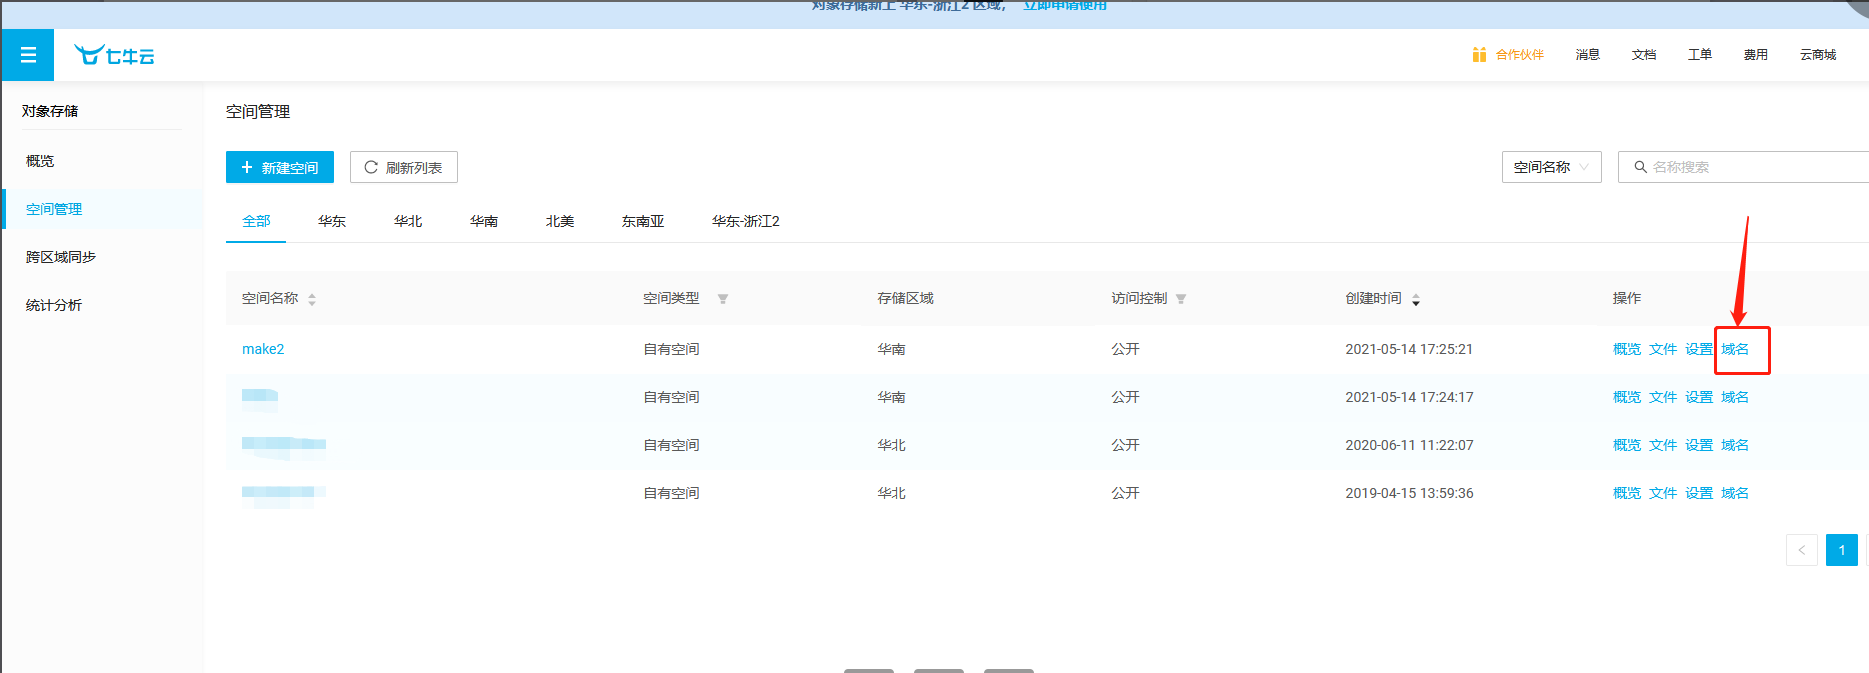The height and width of the screenshot is (673, 1869).
Task: Open 跨区域同步 in the sidebar
Action: click(61, 257)
